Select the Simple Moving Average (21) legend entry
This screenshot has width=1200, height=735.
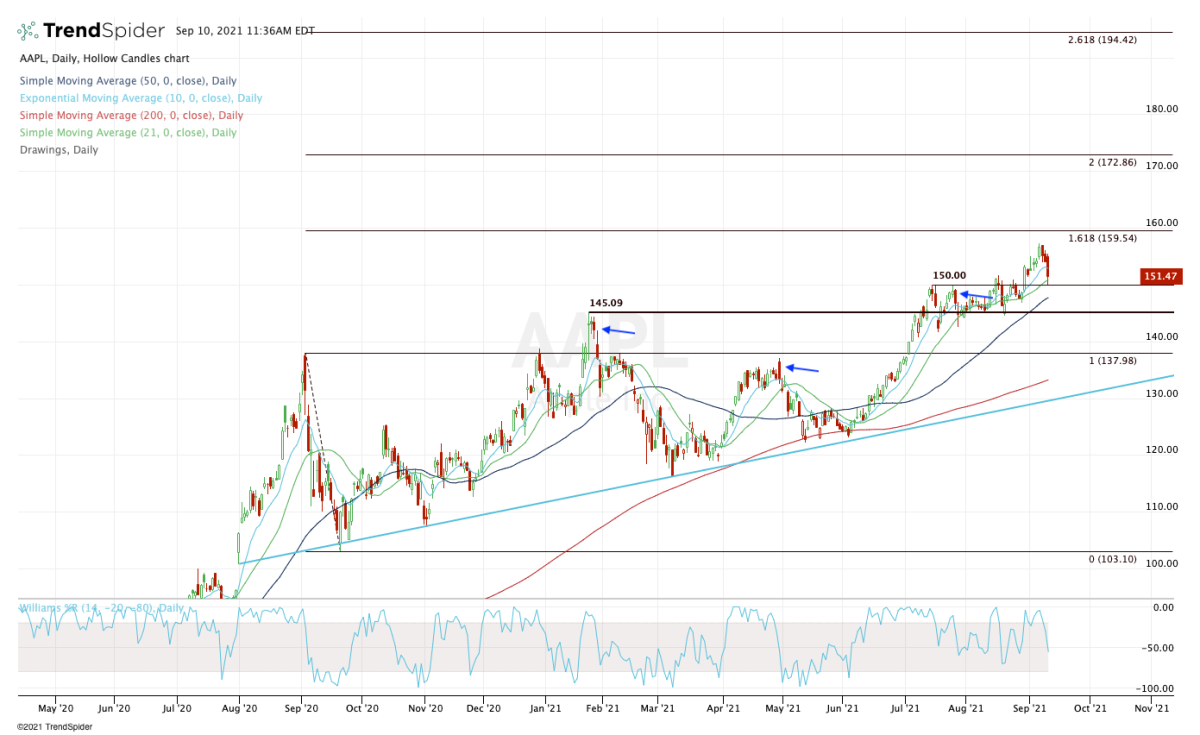point(128,132)
